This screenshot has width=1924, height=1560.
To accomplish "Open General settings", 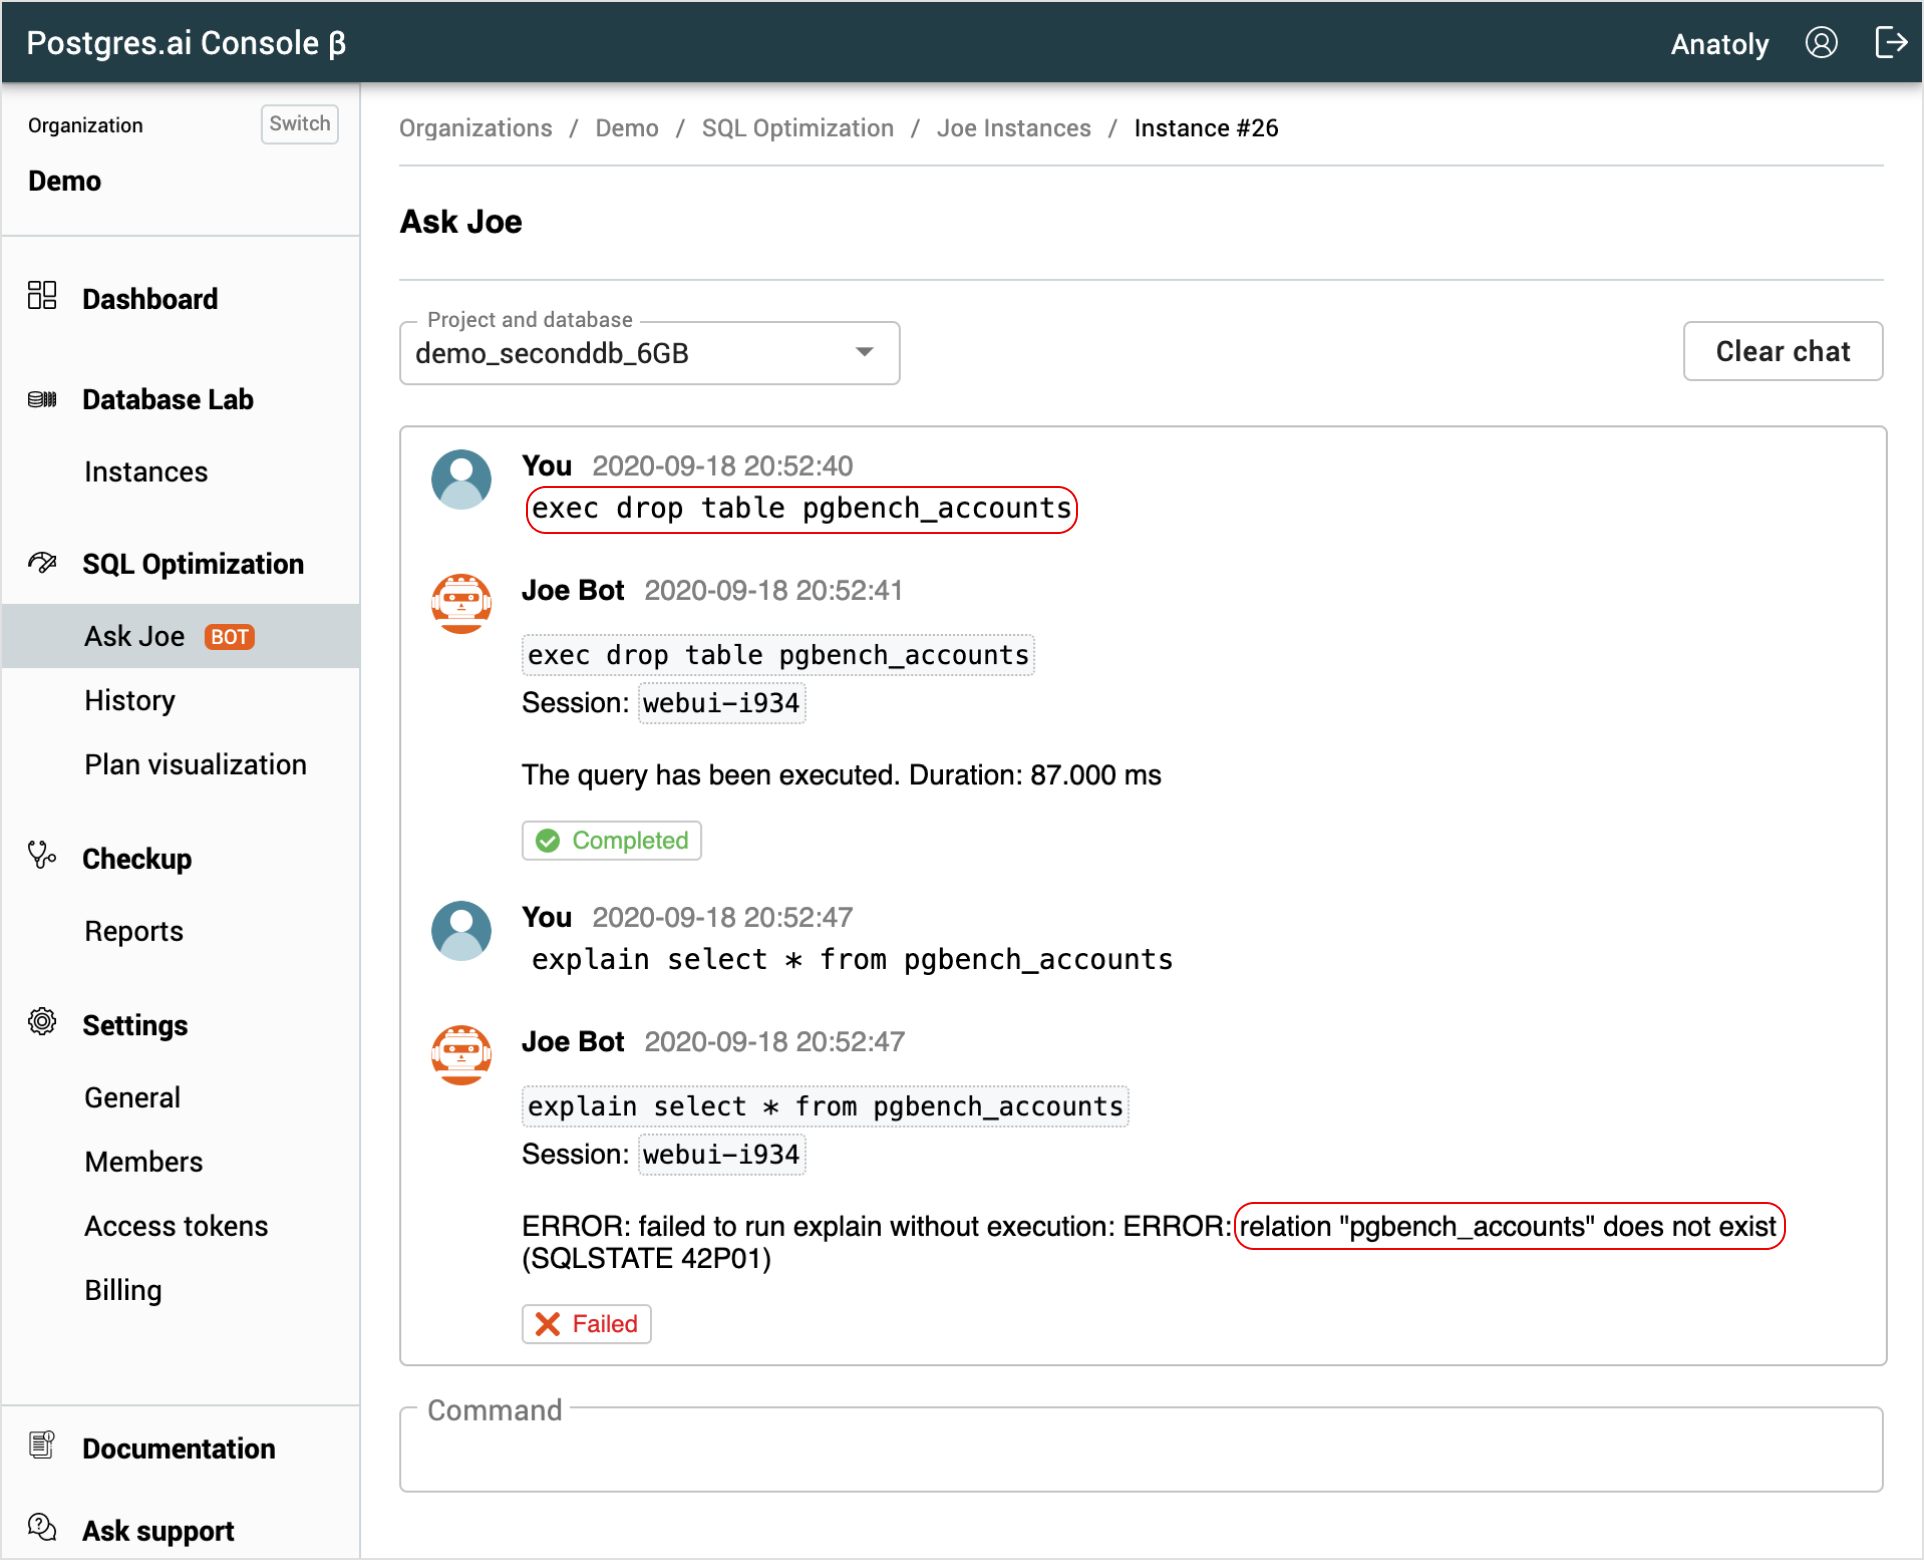I will 132,1098.
